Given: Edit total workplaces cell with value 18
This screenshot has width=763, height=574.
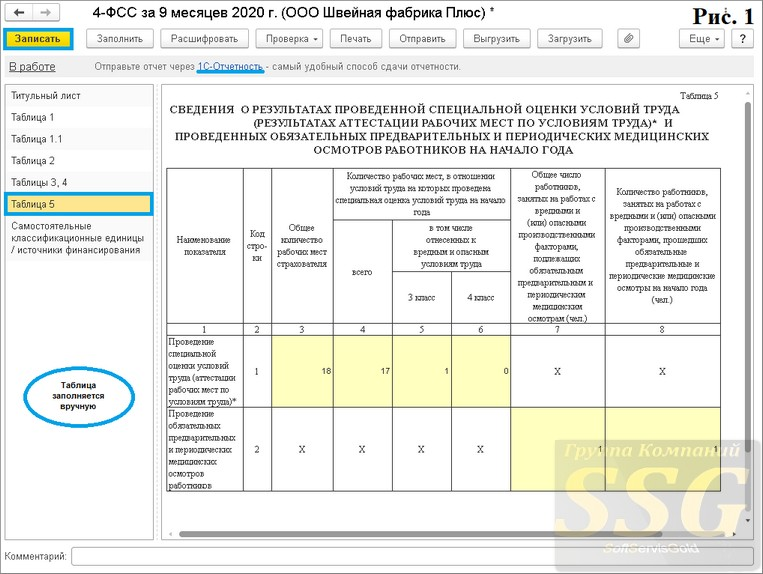Looking at the screenshot, I should tap(302, 371).
